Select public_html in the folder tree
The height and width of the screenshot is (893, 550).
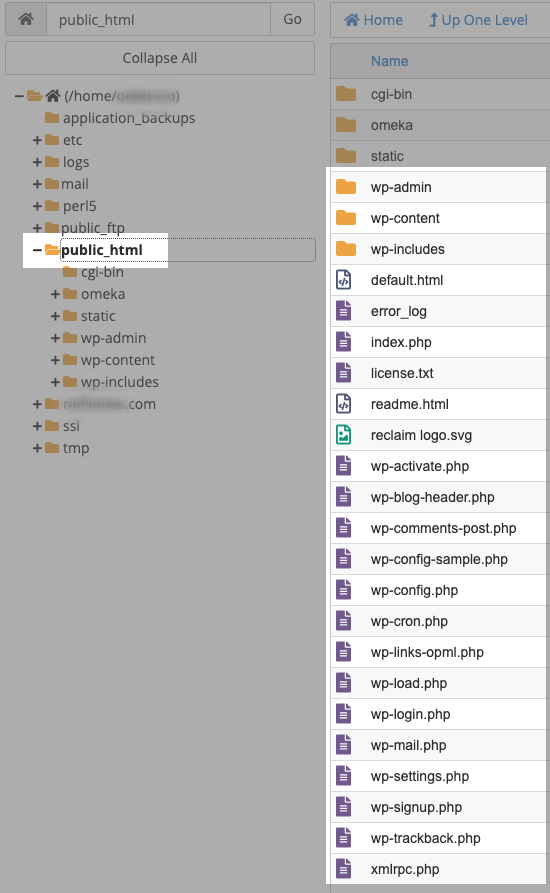[x=102, y=250]
